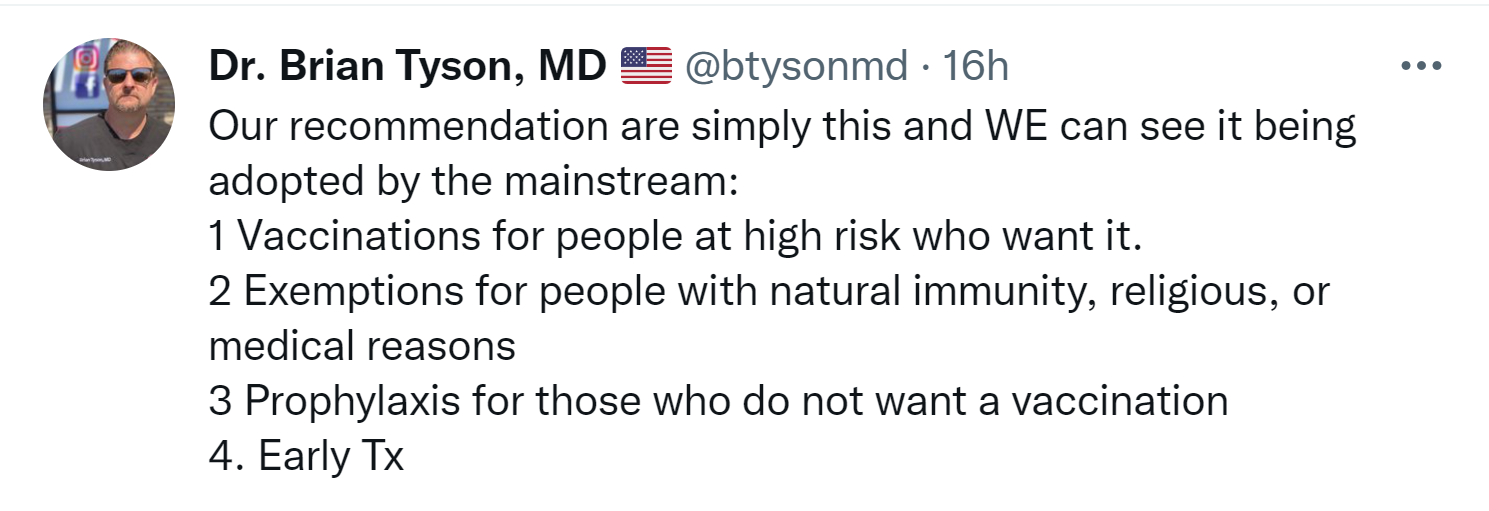Viewport: 1489px width, 511px height.
Task: Click the 'medical reasons' text
Action: (361, 346)
